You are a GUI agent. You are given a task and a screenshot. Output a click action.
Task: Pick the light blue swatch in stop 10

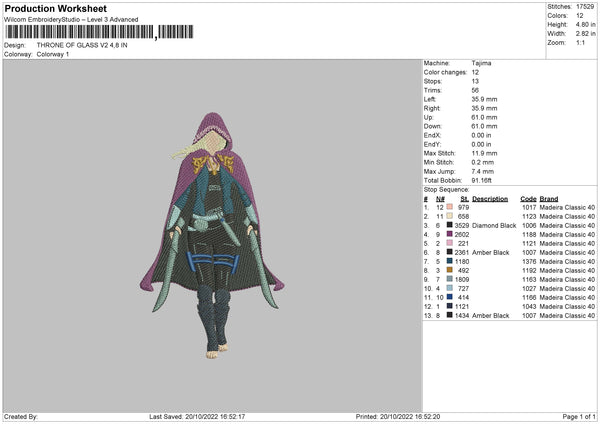tap(450, 288)
